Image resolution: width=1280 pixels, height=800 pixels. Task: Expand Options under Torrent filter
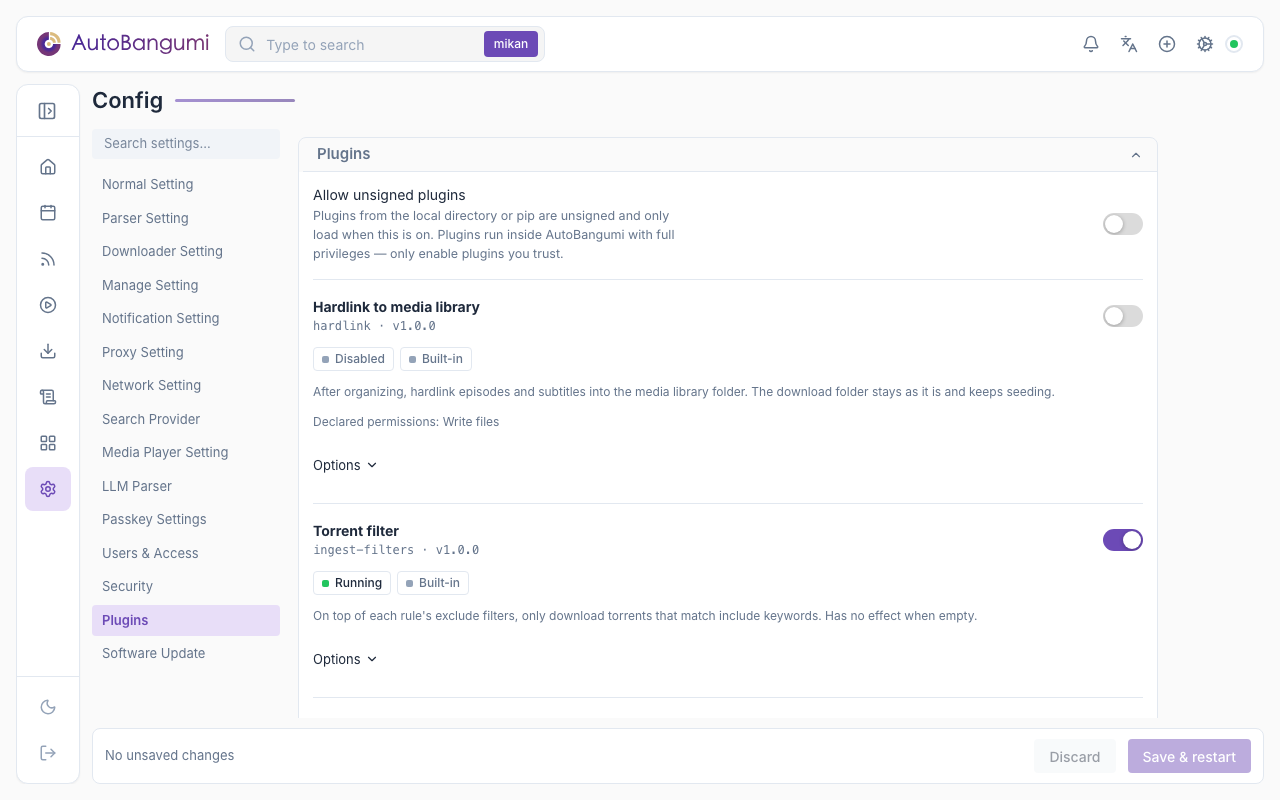(345, 659)
